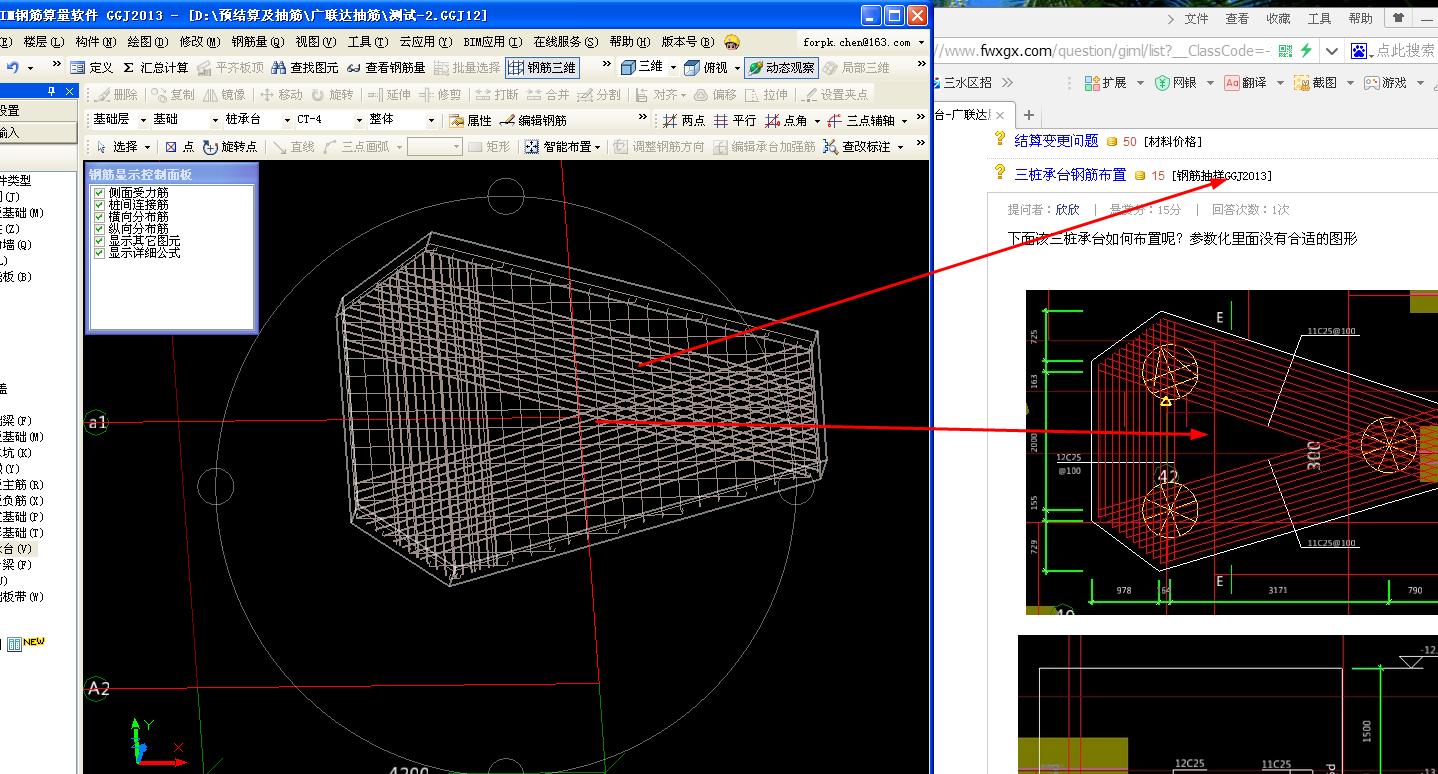Screen dimensions: 1438x774
Task: Uncheck 显示其它图元 checkbox
Action: click(x=99, y=241)
